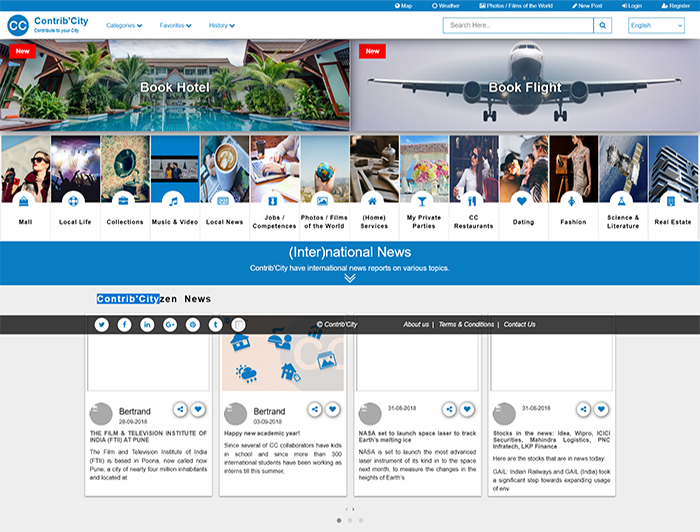Viewport: 700px width, 532px height.
Task: Select the first news carousel dot
Action: (x=338, y=520)
